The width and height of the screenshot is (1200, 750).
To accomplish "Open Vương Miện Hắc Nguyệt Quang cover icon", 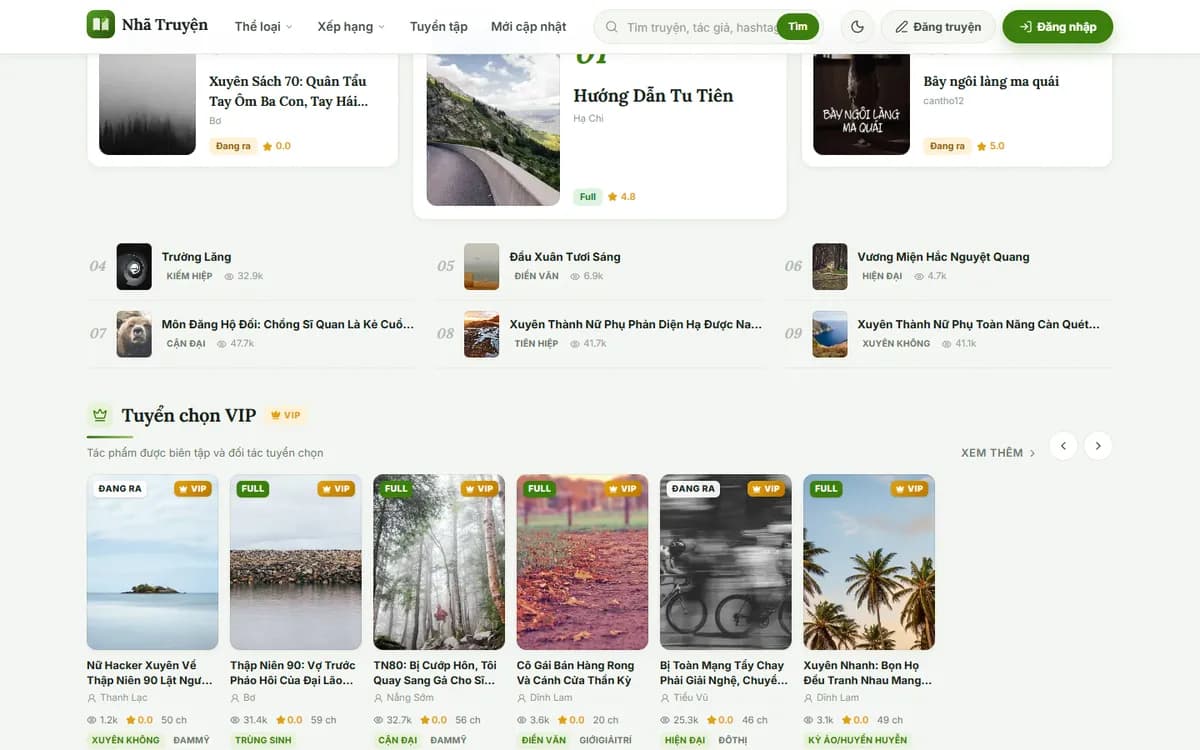I will 830,267.
